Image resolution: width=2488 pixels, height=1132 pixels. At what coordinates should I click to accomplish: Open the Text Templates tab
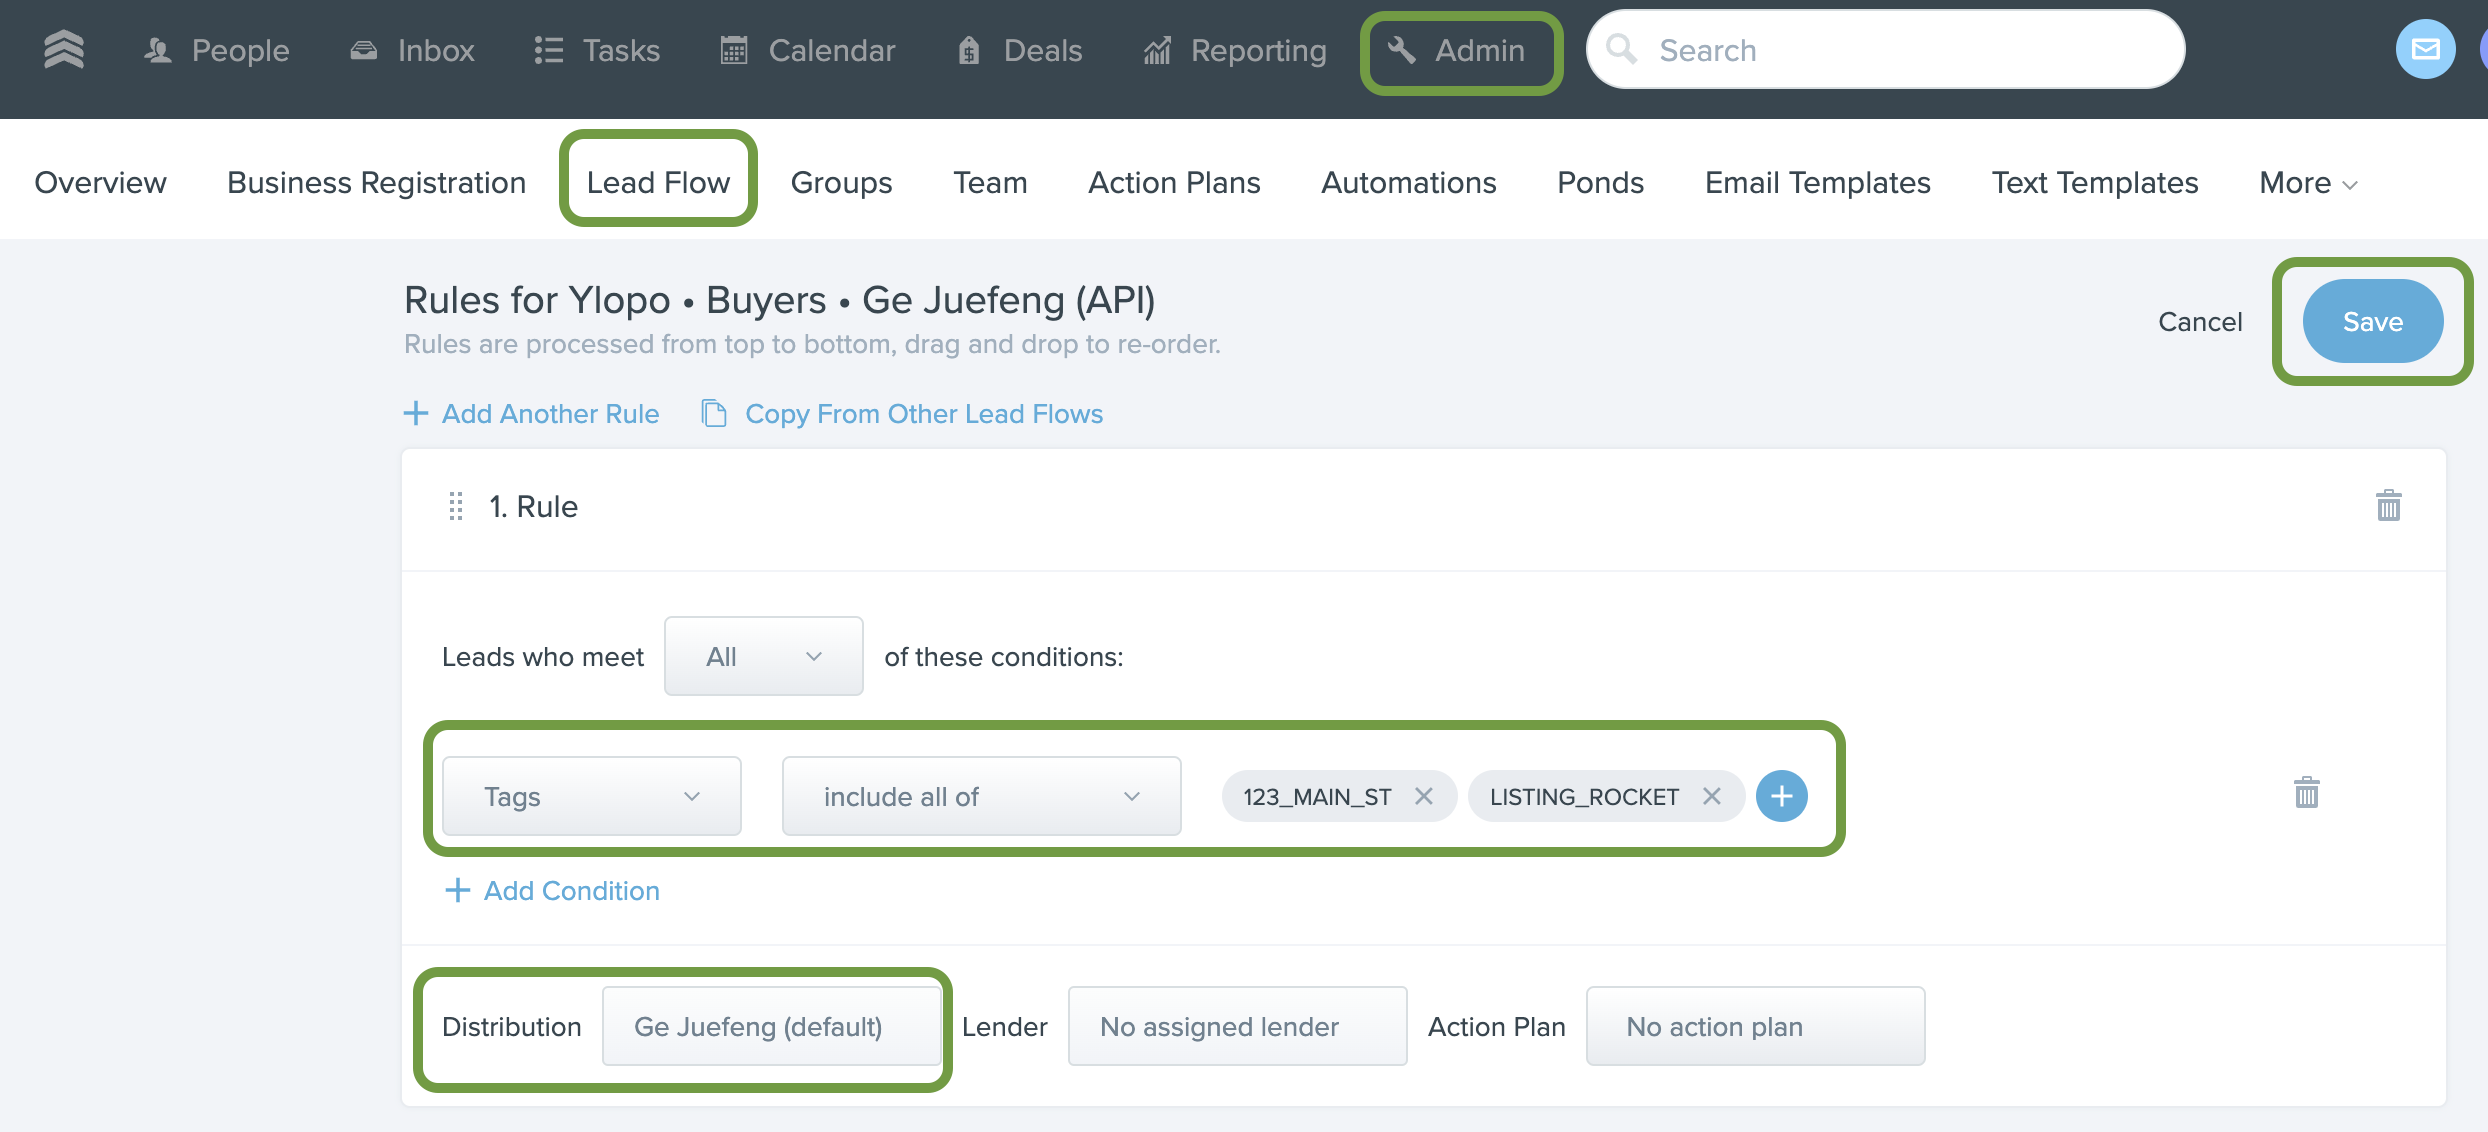point(2094,183)
